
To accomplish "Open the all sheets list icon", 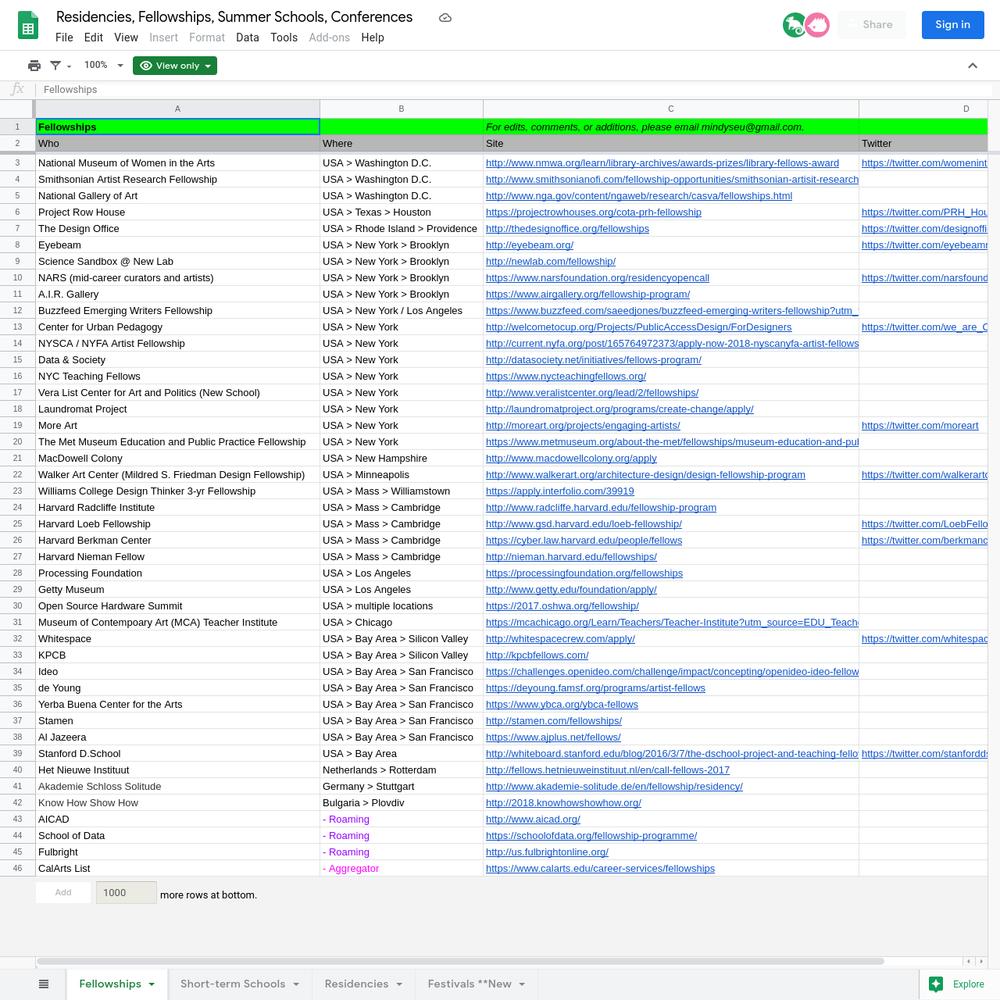I will (43, 984).
